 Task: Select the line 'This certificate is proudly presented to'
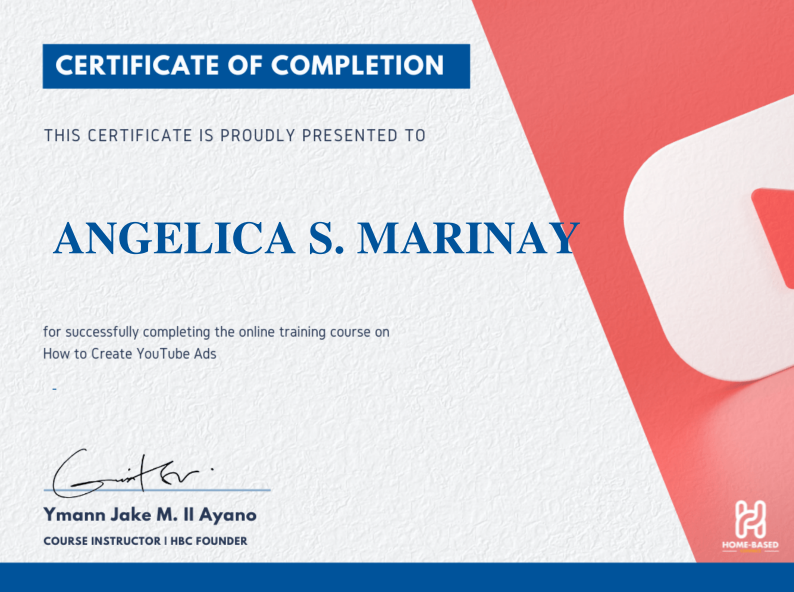tap(234, 136)
